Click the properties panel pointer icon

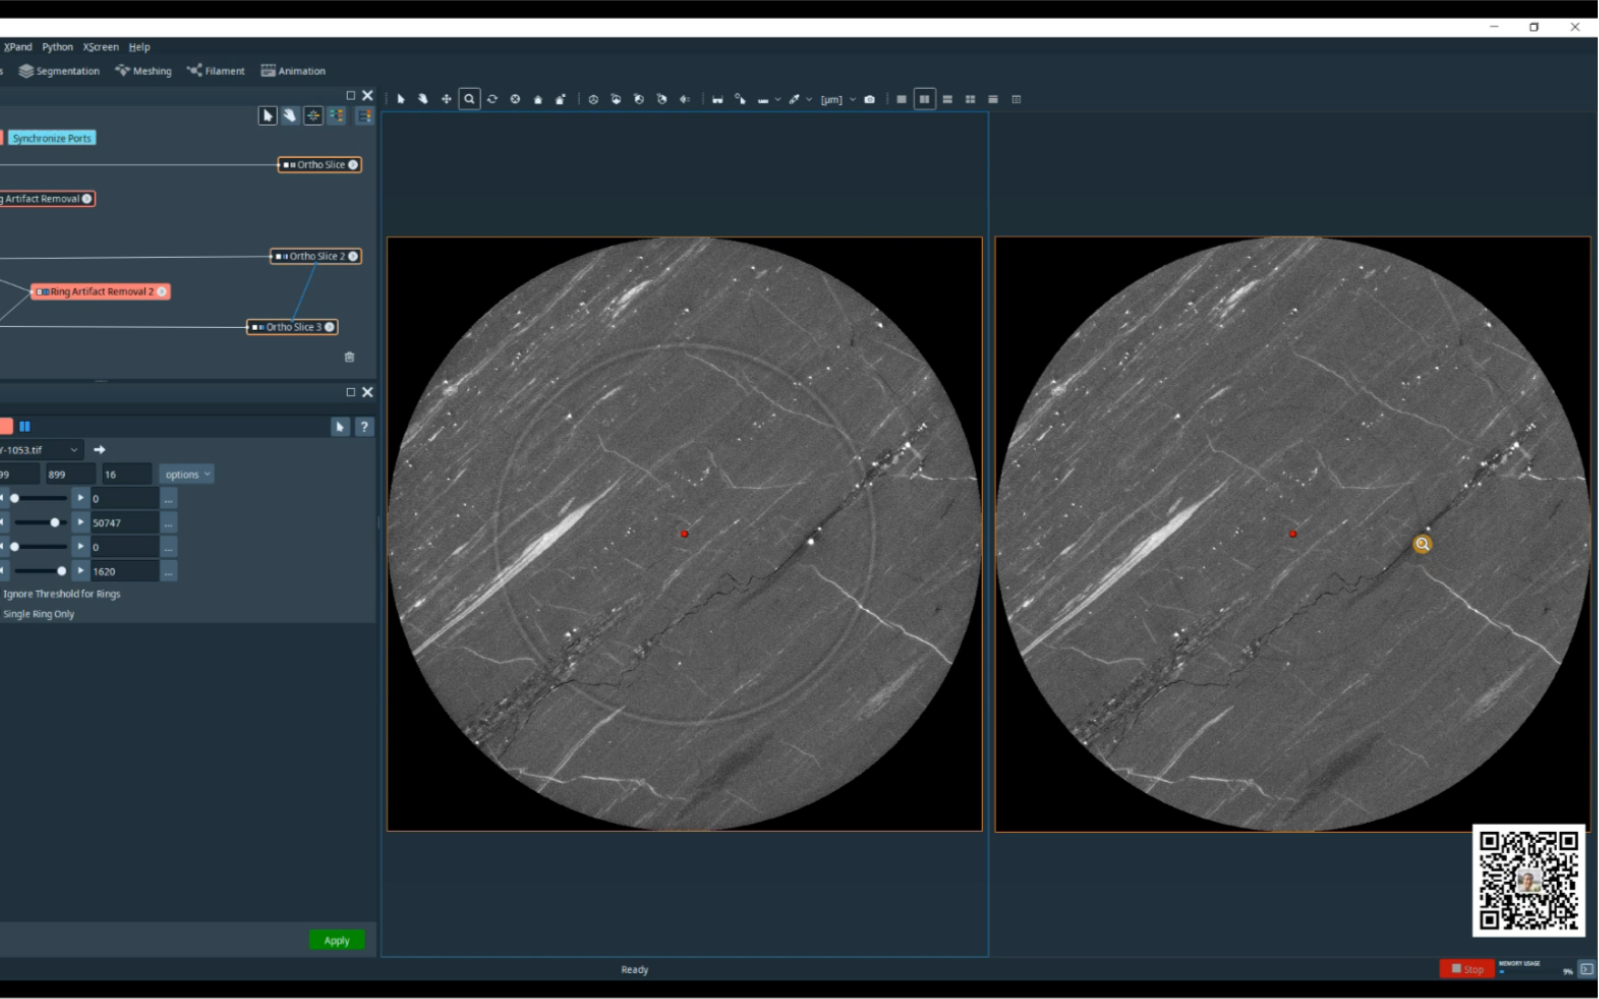340,427
